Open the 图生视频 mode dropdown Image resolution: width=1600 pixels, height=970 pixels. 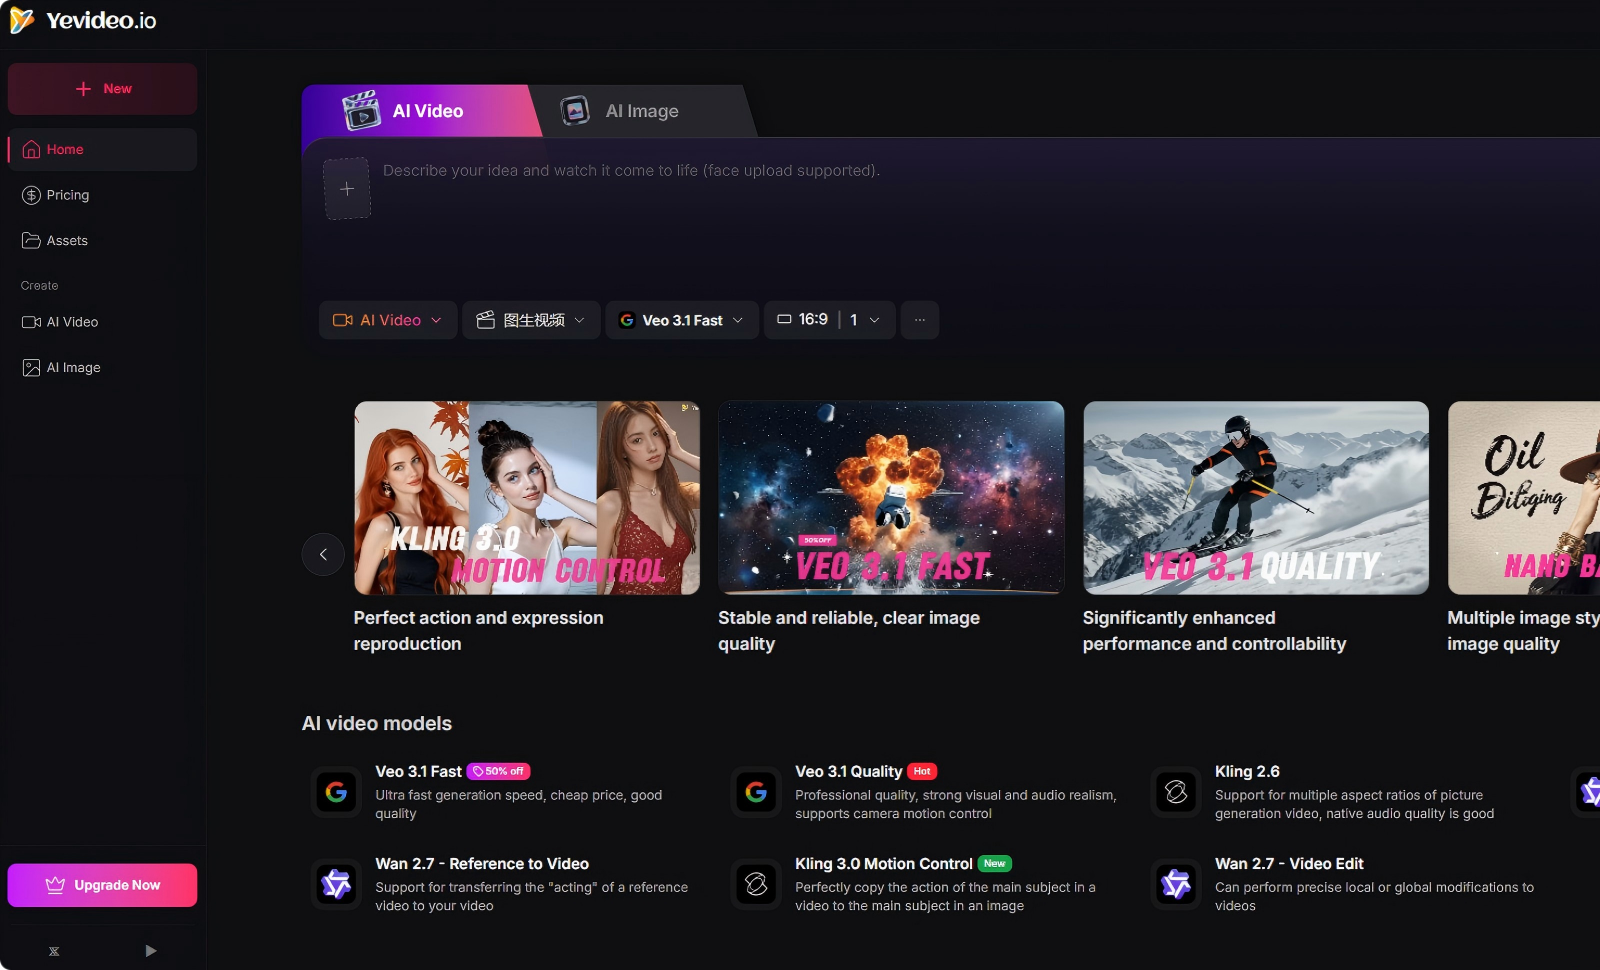click(531, 320)
